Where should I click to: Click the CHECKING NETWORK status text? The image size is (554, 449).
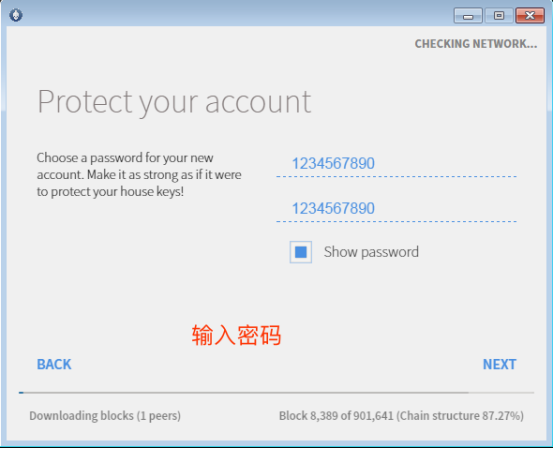(x=476, y=44)
